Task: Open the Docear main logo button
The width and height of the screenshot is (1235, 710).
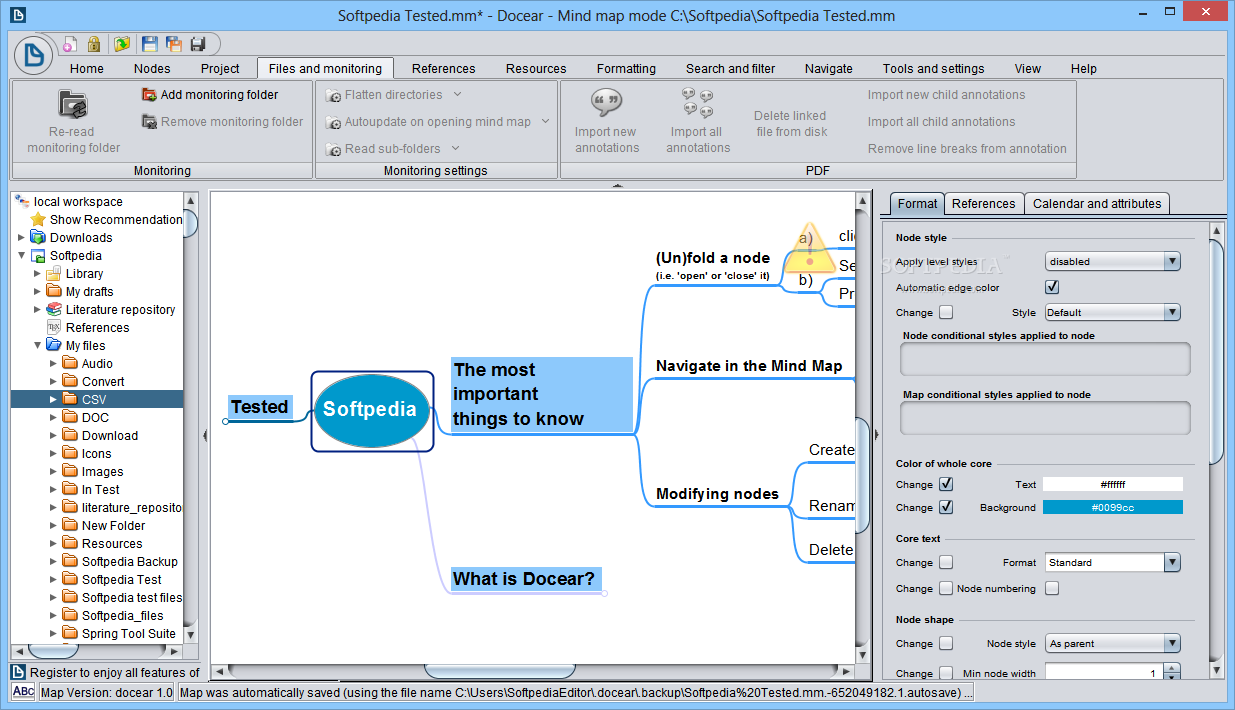Action: (x=33, y=54)
